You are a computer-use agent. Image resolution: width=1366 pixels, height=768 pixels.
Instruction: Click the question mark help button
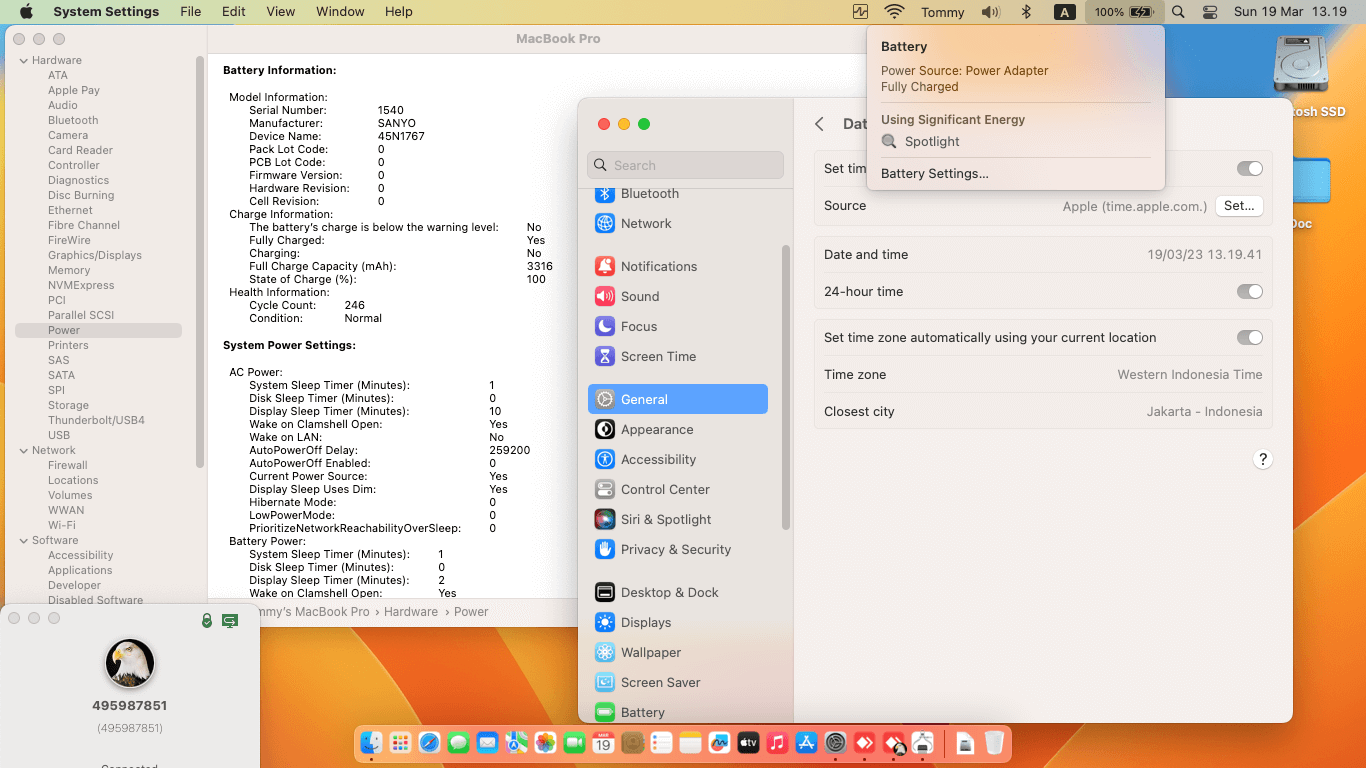coord(1263,459)
